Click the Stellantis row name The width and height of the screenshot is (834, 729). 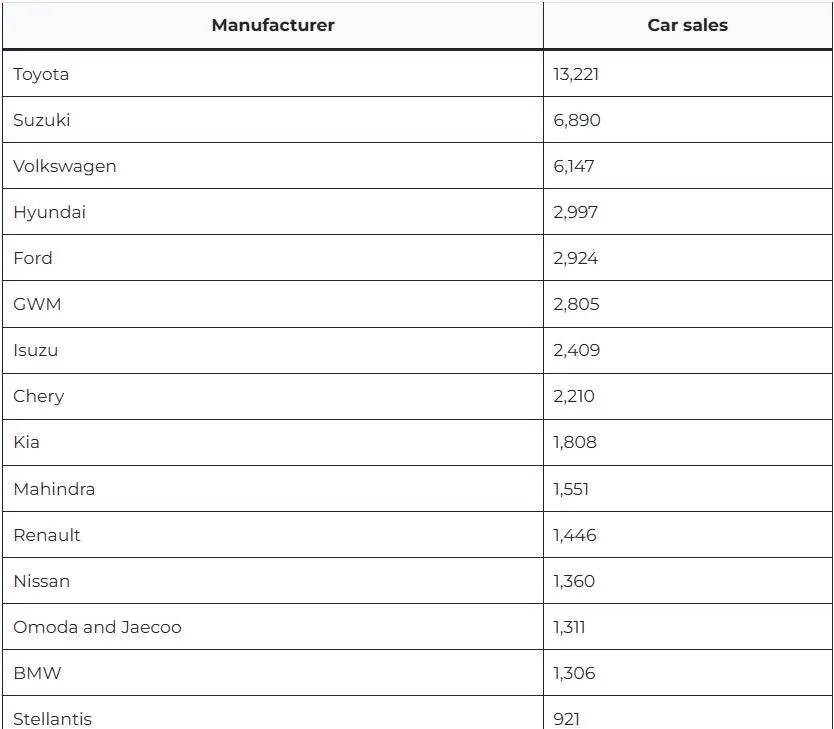[x=52, y=719]
